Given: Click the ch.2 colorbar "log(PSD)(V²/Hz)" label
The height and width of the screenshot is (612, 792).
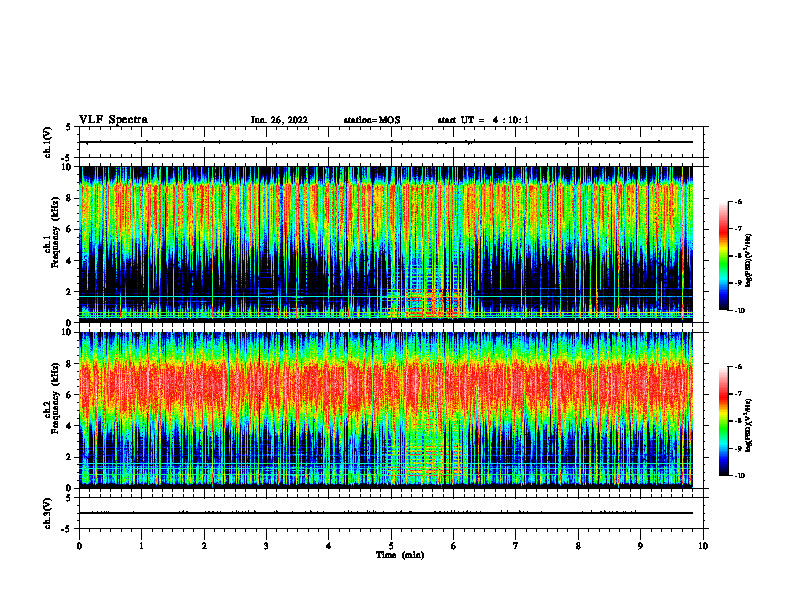Looking at the screenshot, I should coord(749,426).
